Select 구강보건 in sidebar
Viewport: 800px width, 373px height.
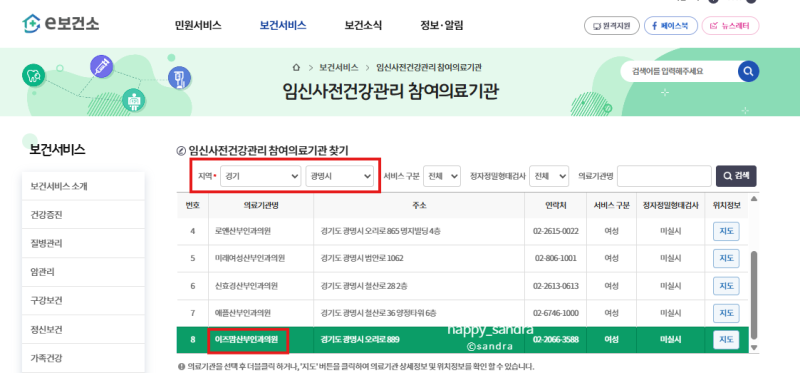84,301
